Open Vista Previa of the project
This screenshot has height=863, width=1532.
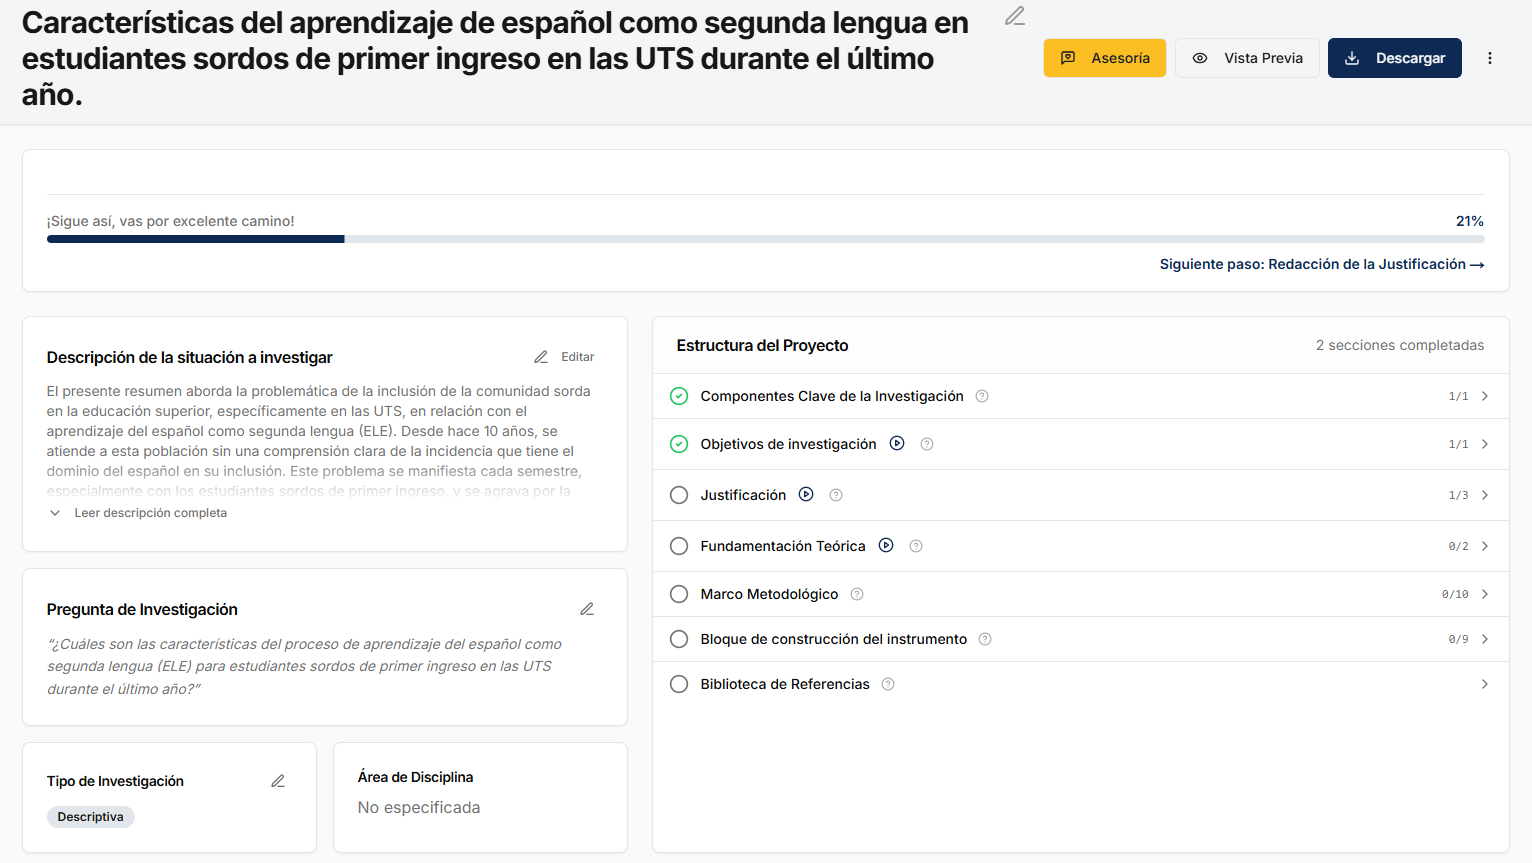tap(1247, 58)
